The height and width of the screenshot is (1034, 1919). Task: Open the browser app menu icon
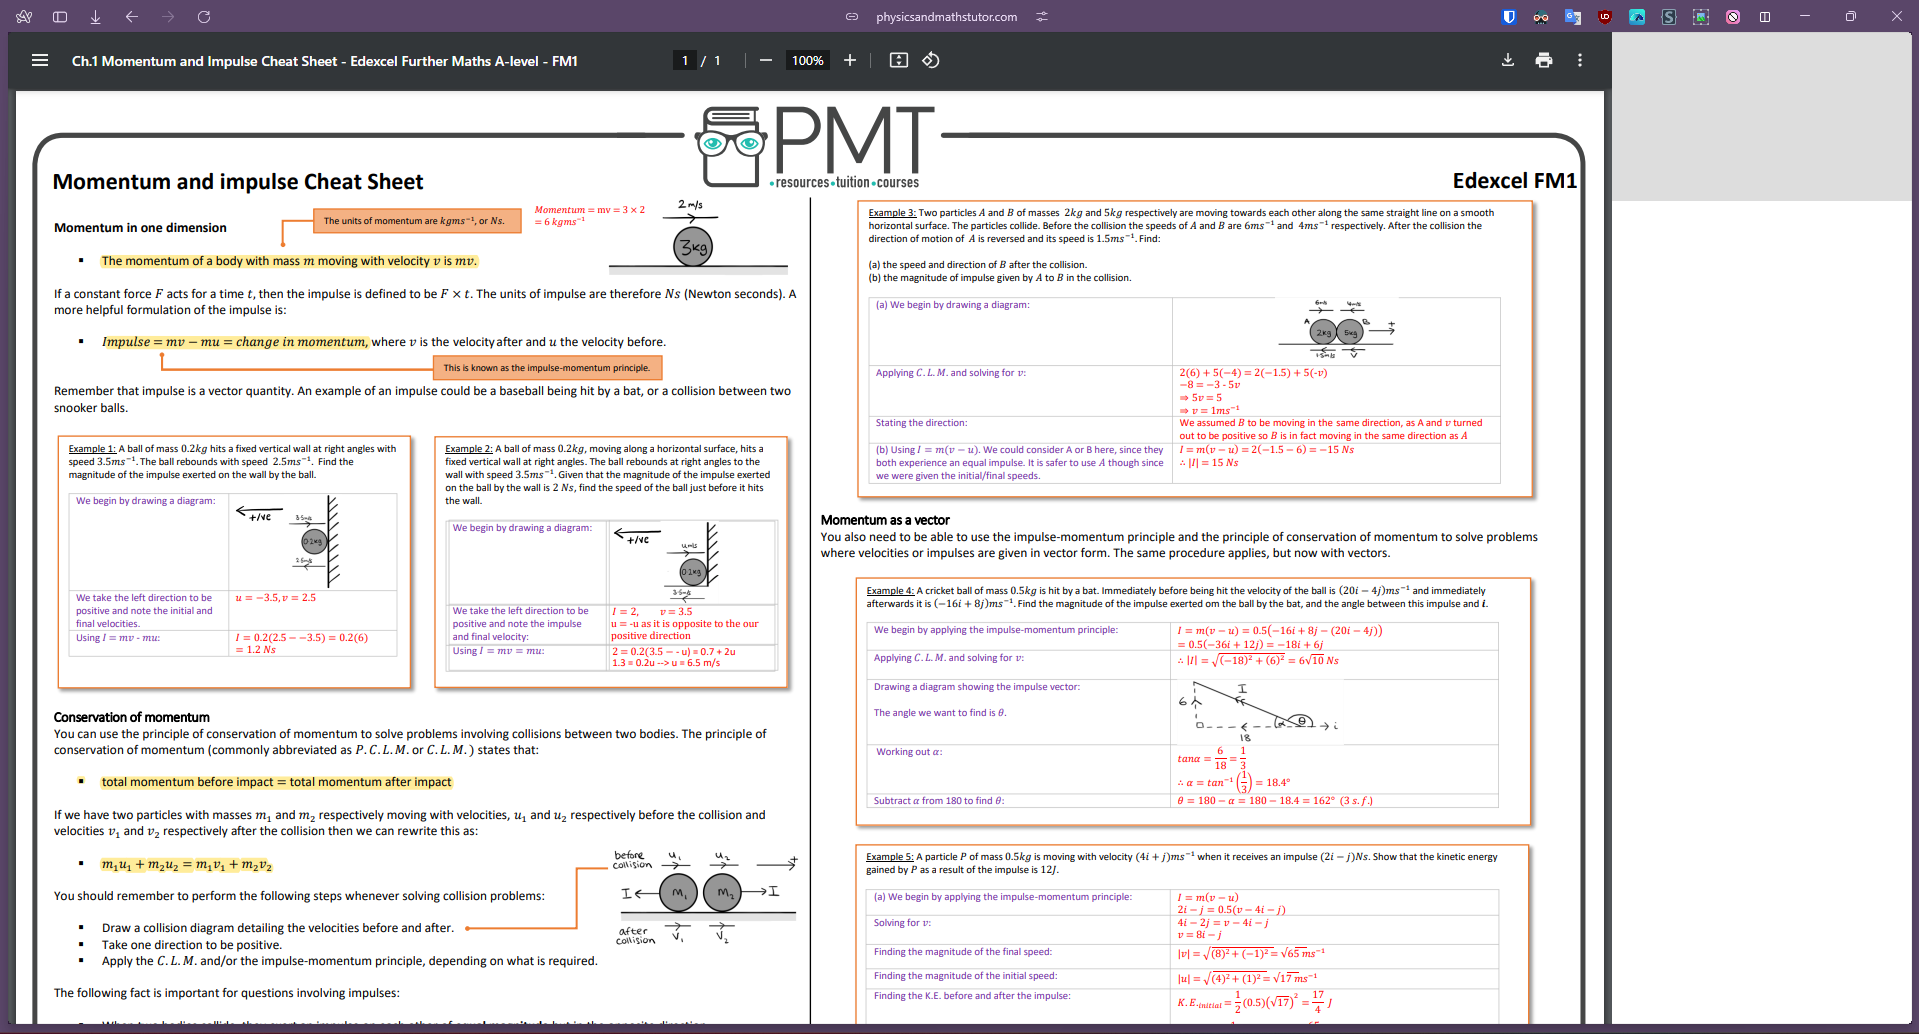pos(24,17)
